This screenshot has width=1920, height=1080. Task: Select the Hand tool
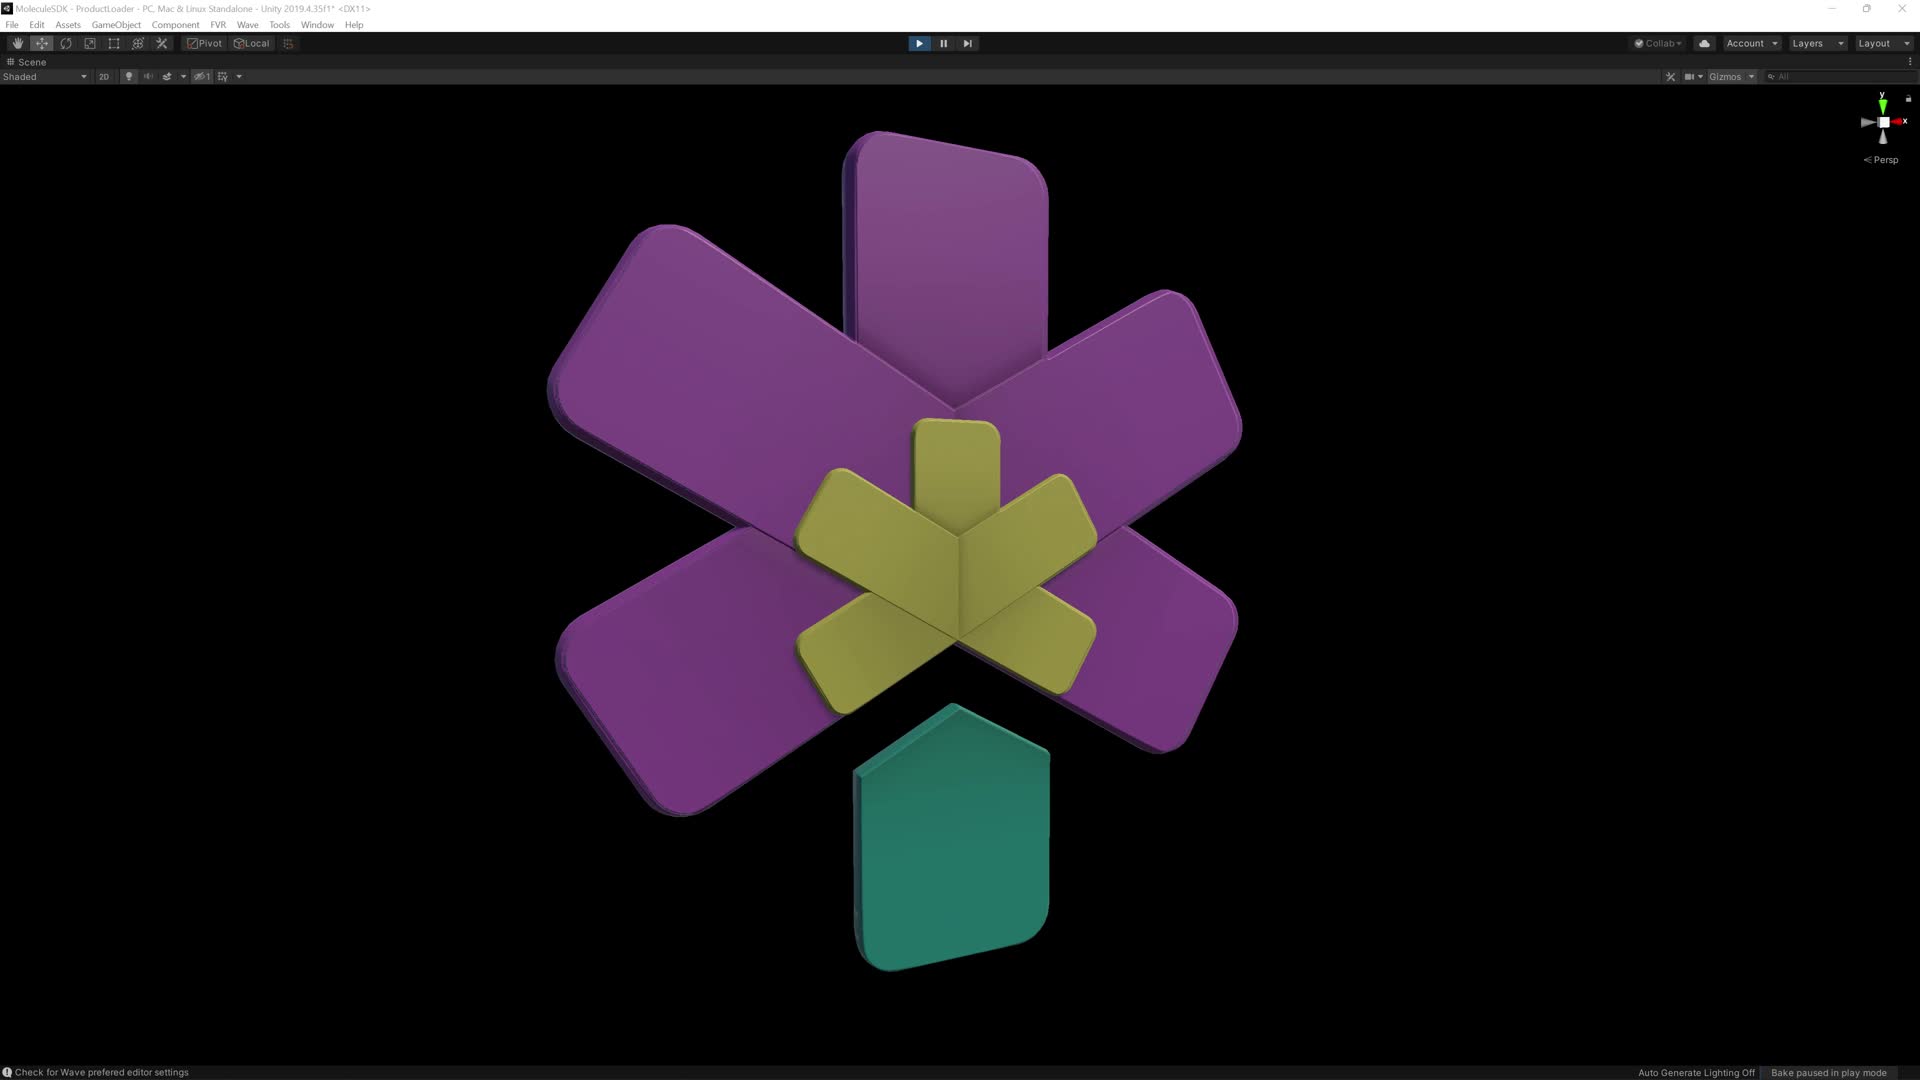pos(17,43)
